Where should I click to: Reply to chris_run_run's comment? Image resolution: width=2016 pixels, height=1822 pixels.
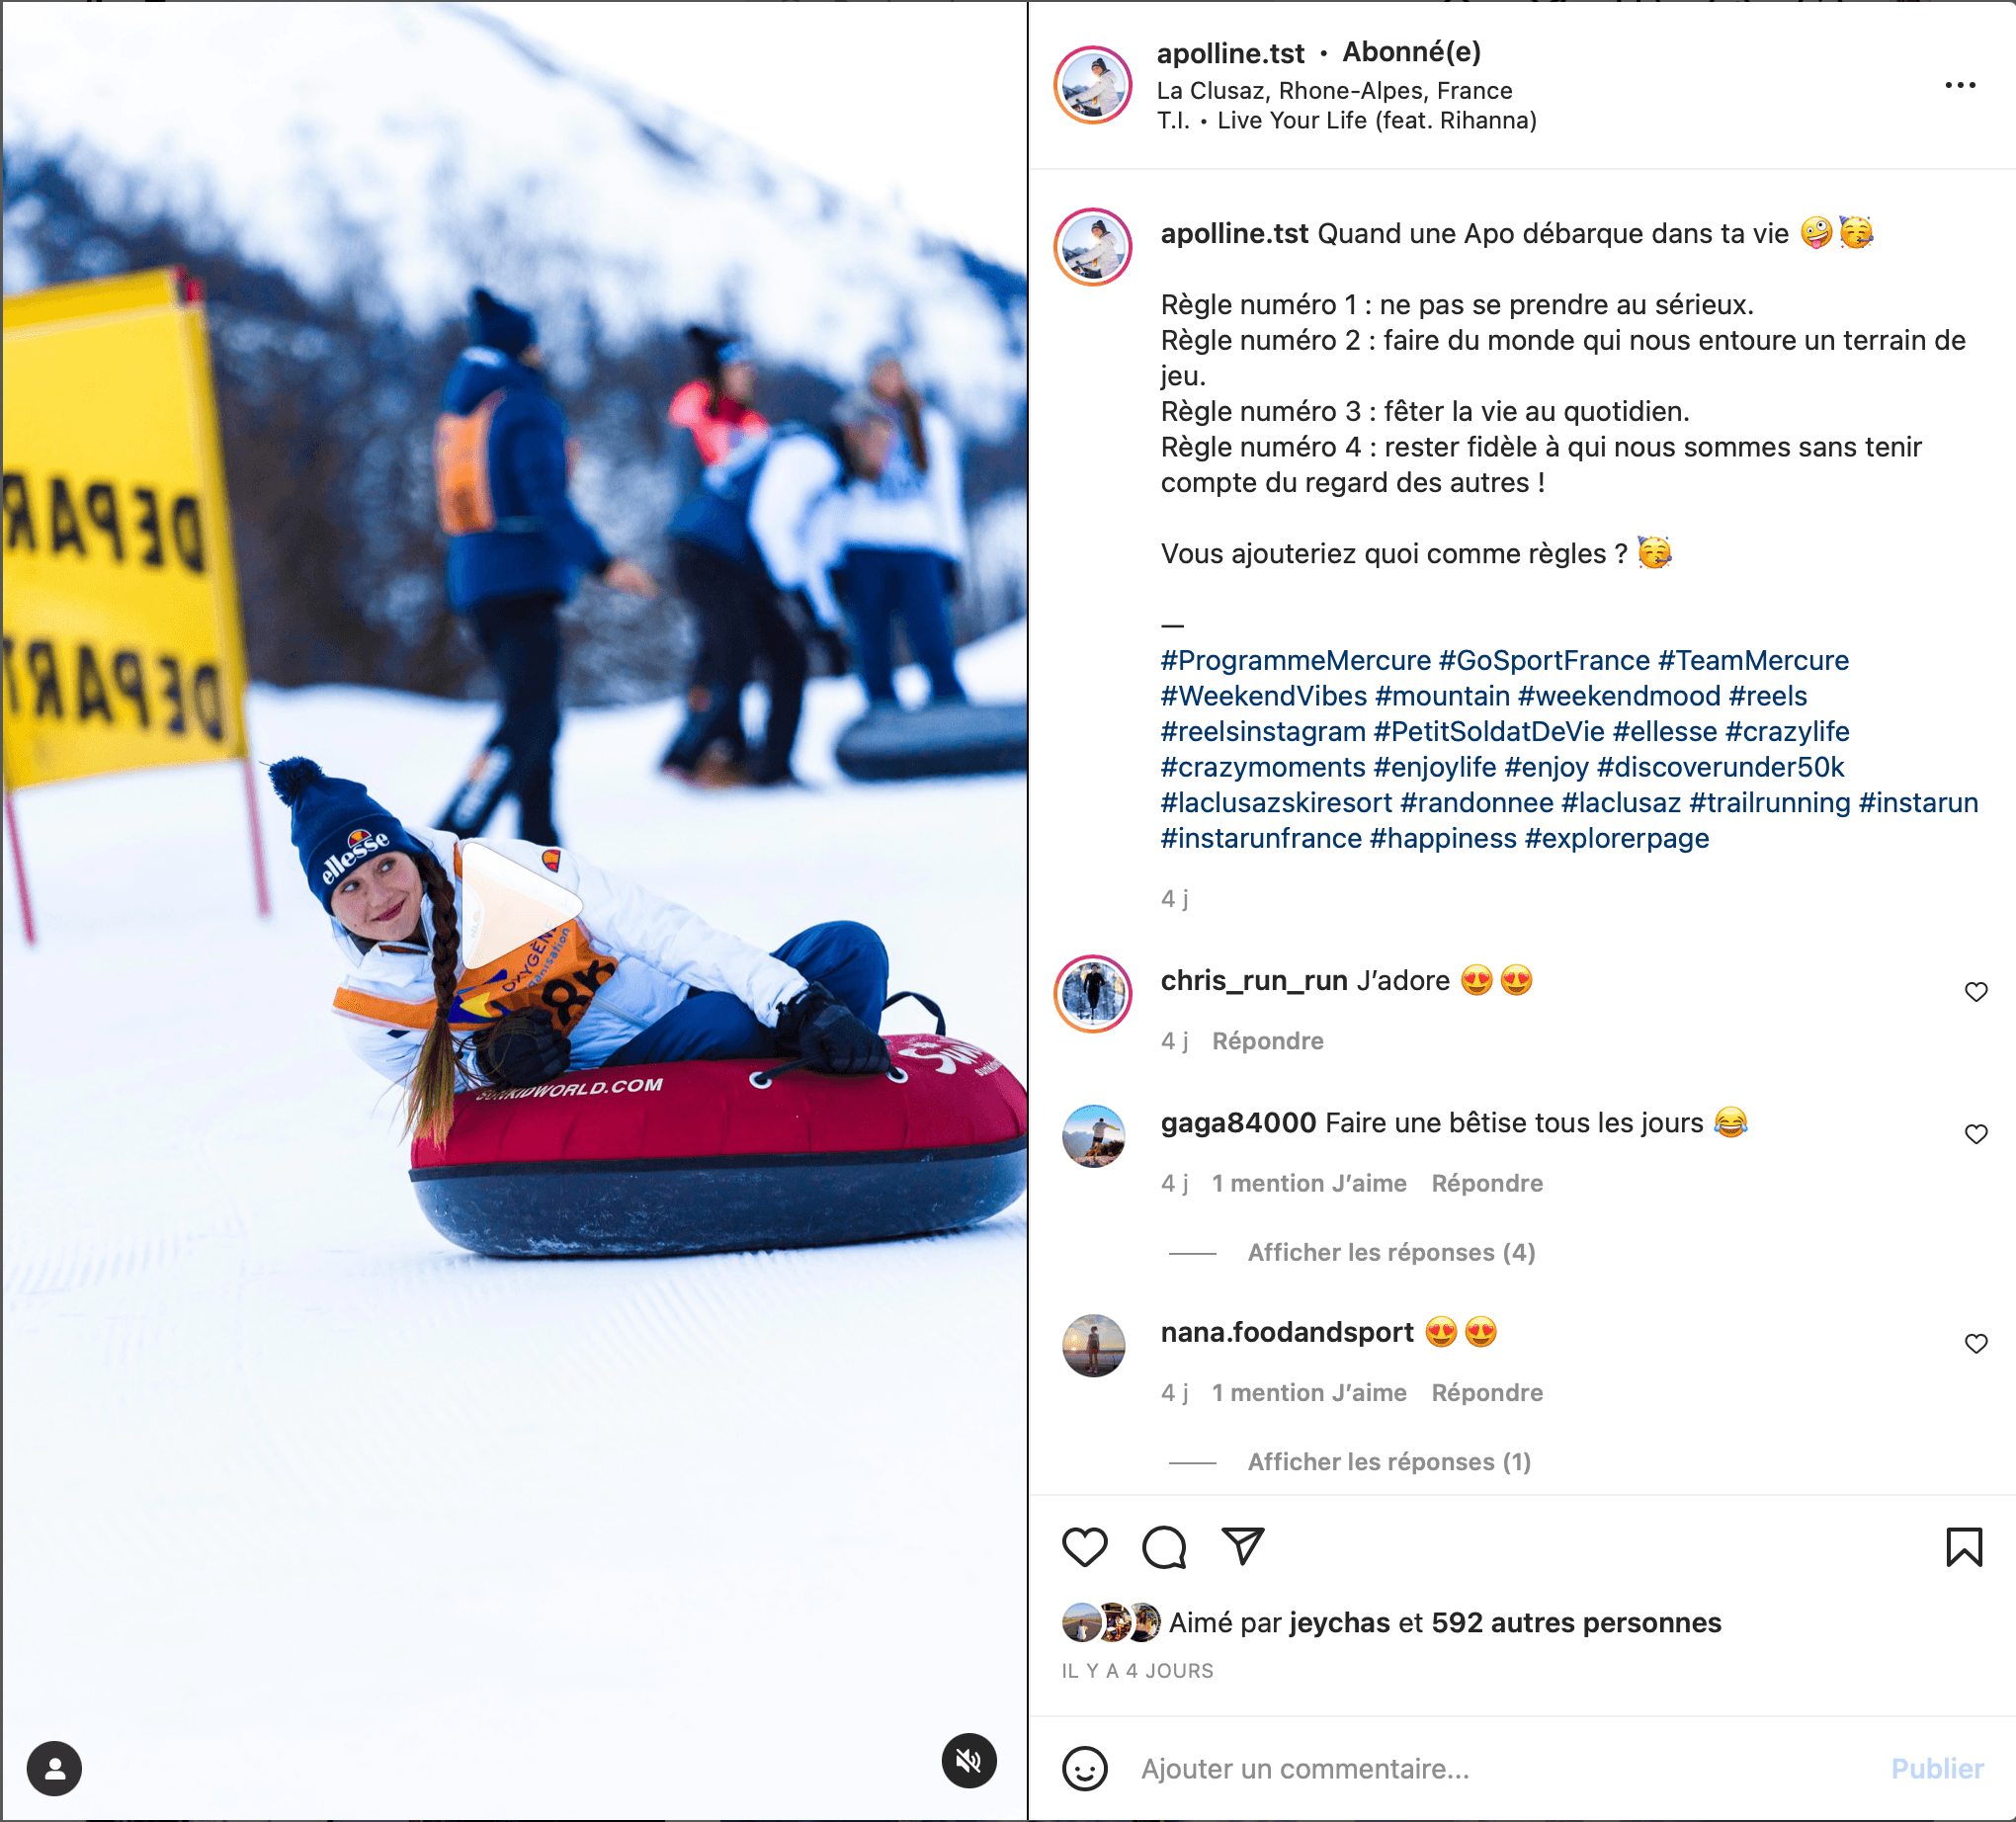click(x=1267, y=1041)
